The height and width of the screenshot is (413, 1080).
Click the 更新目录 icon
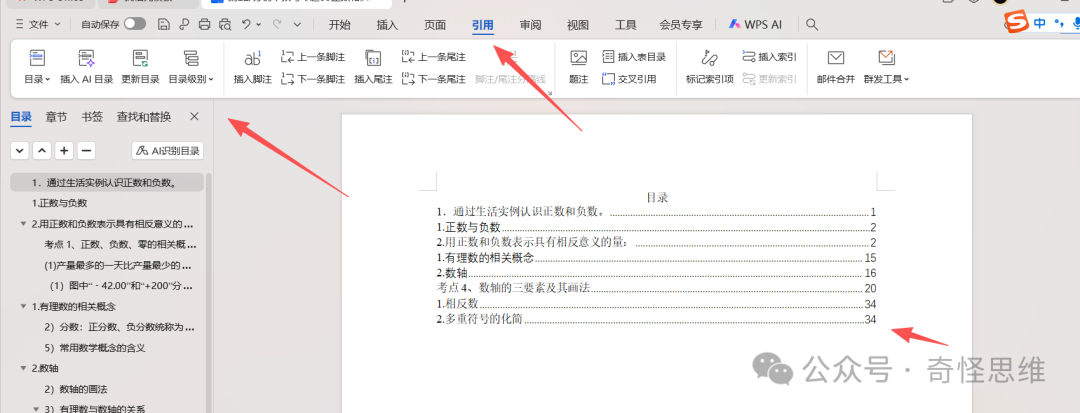141,59
